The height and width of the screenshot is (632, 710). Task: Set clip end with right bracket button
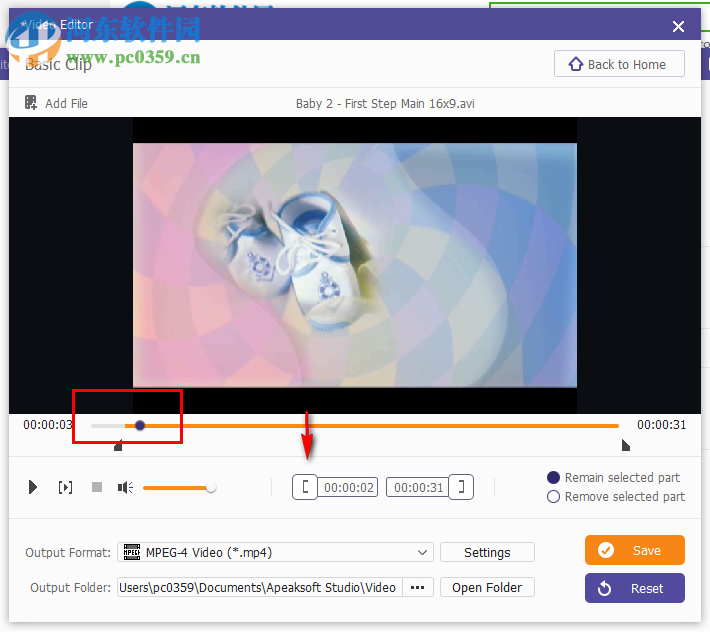(461, 487)
